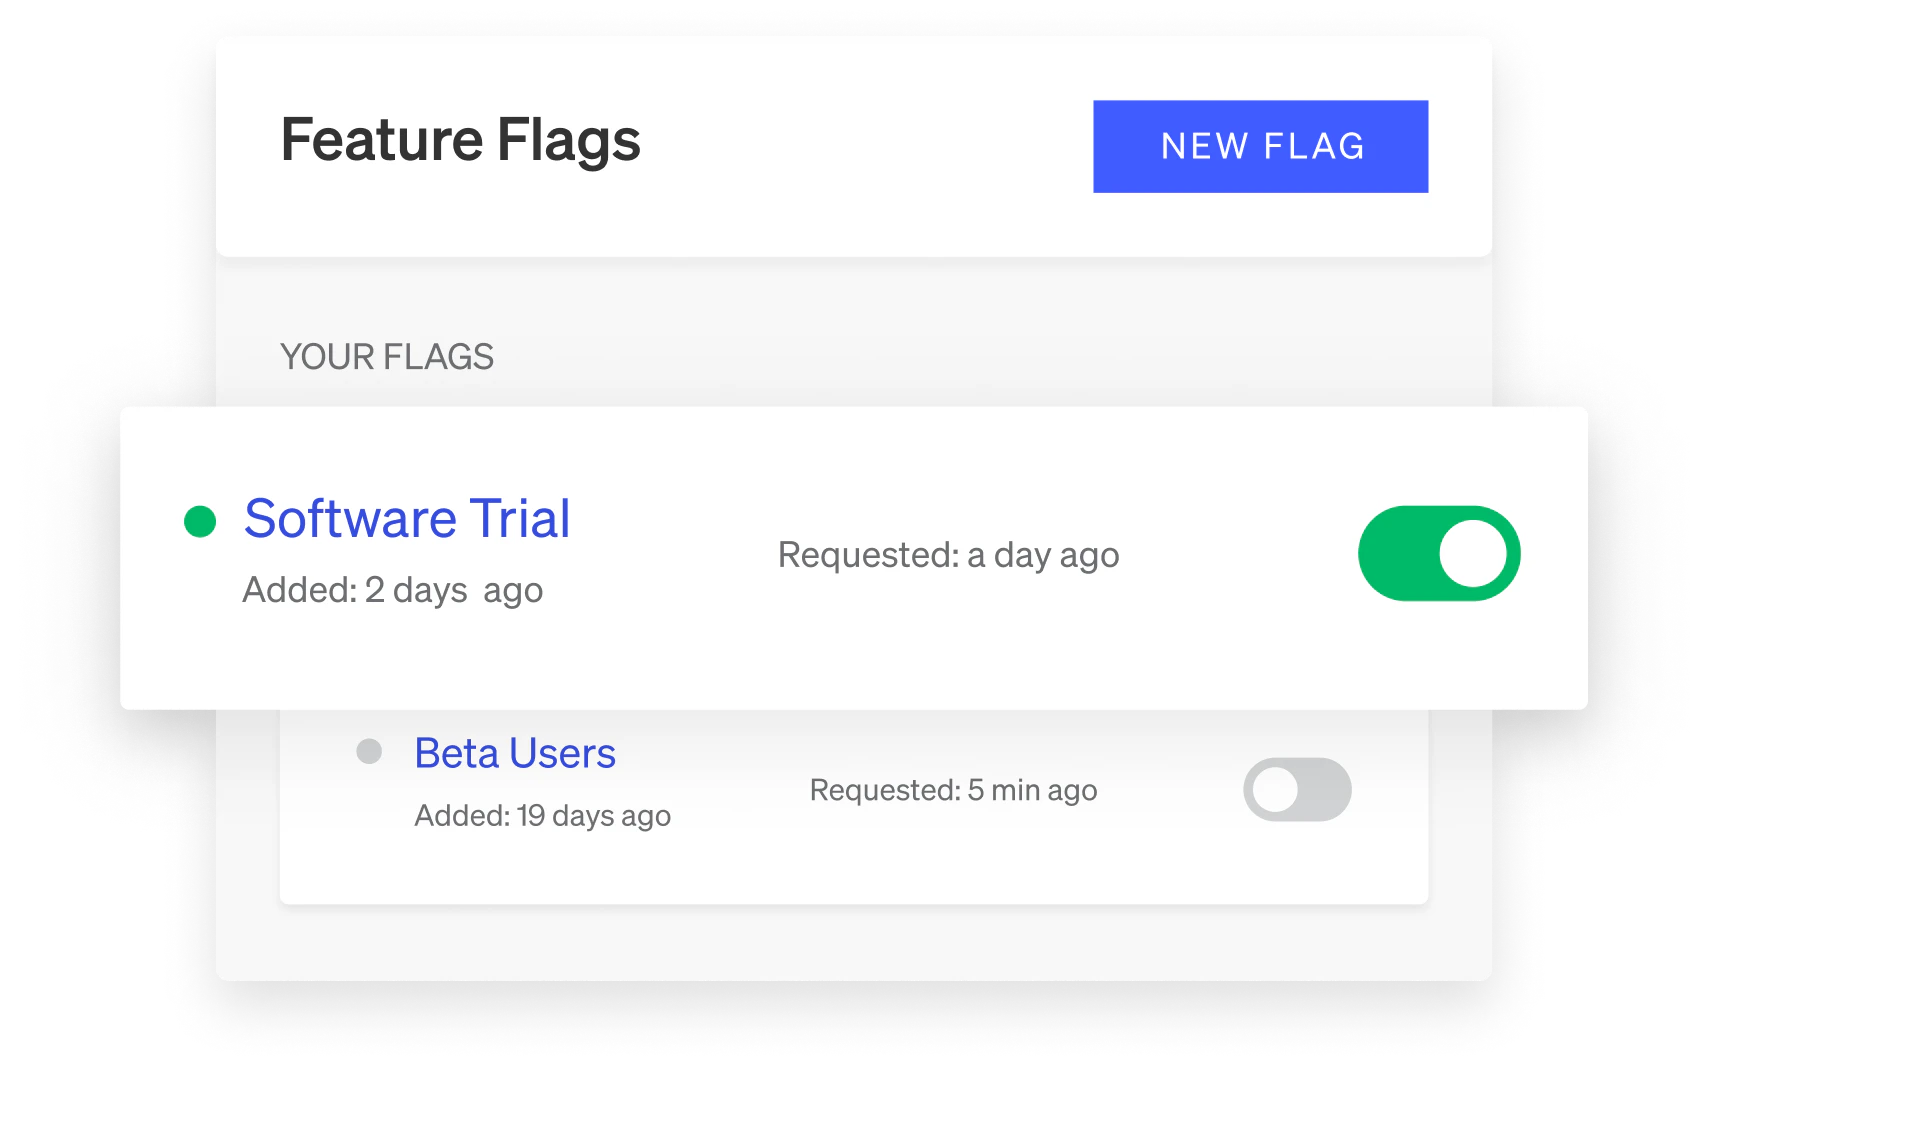Select the 'Requested: a day ago' text
Image resolution: width=1926 pixels, height=1139 pixels.
click(948, 555)
